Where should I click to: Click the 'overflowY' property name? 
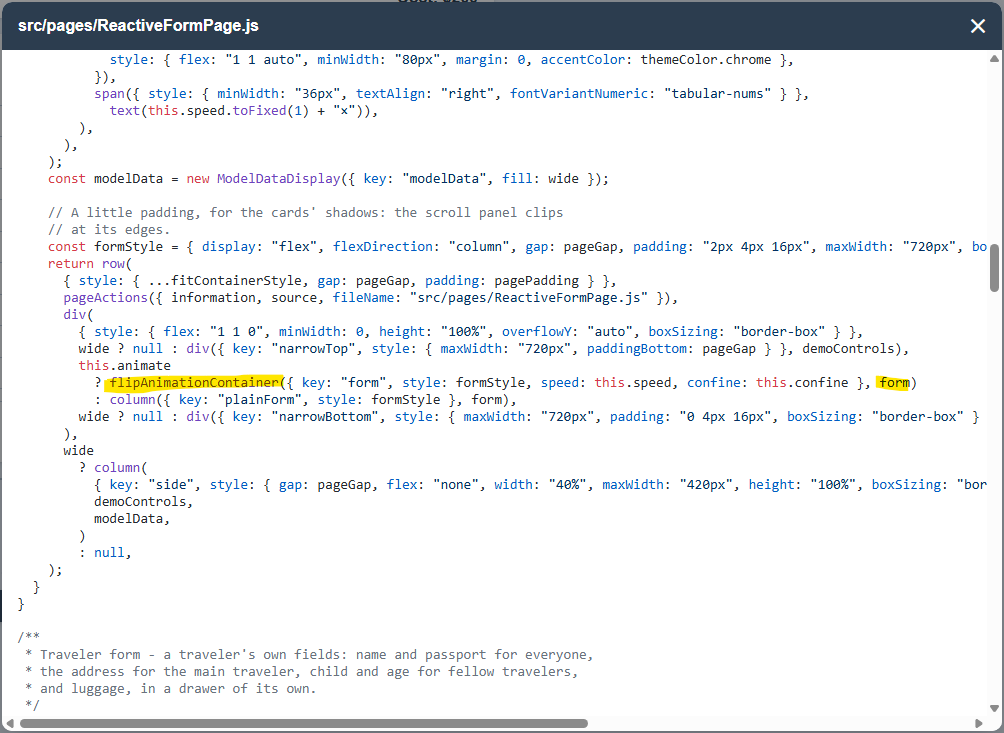[x=537, y=332]
